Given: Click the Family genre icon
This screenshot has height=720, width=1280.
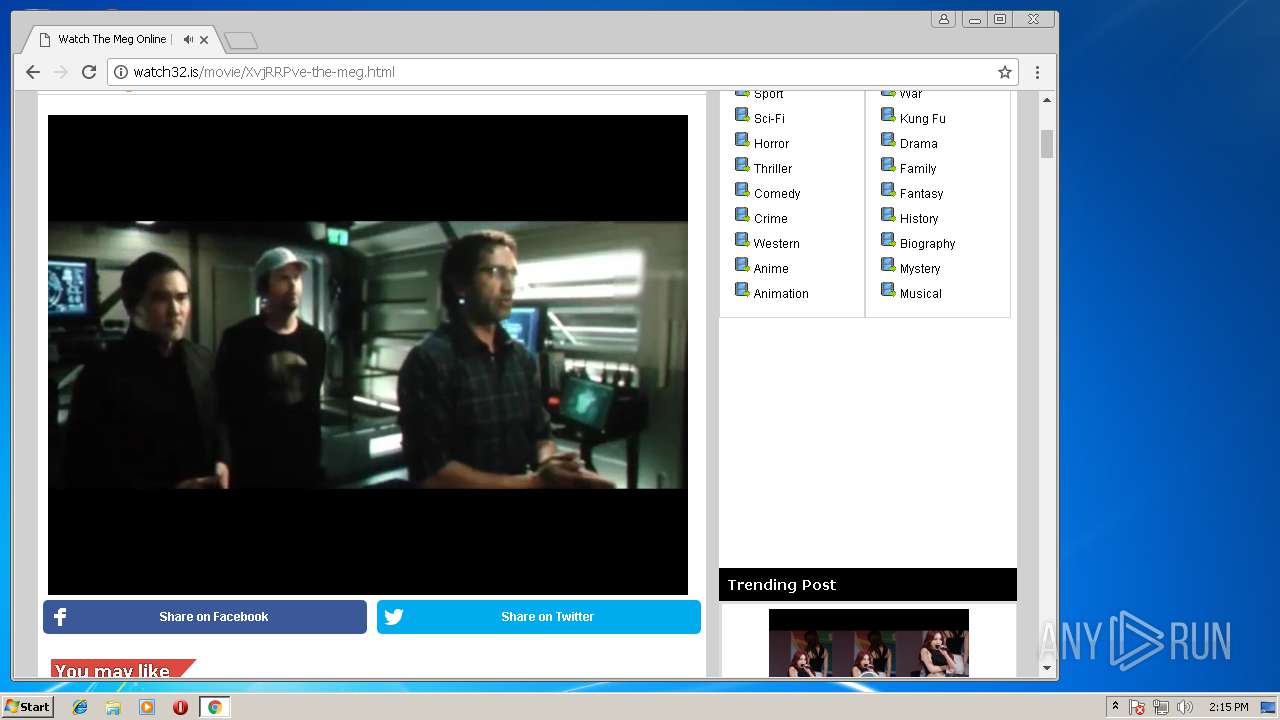Looking at the screenshot, I should [x=888, y=165].
